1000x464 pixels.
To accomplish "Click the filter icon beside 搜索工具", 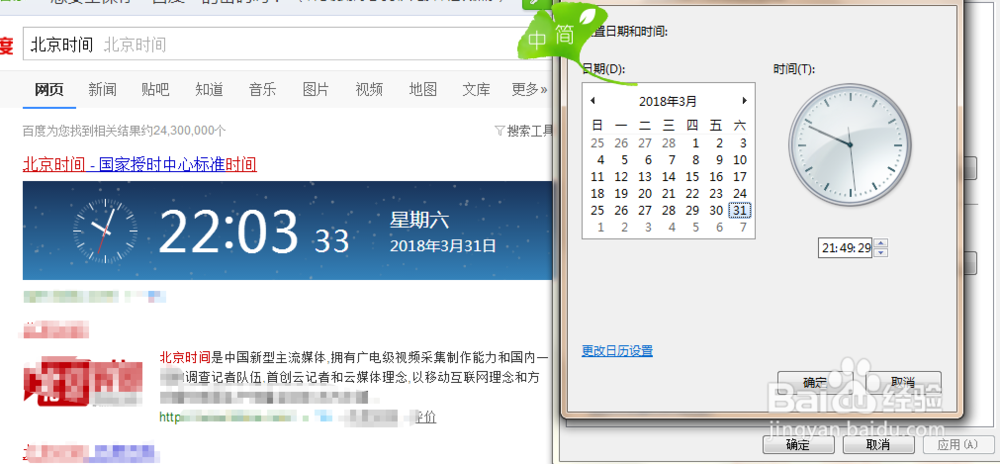I will click(500, 131).
